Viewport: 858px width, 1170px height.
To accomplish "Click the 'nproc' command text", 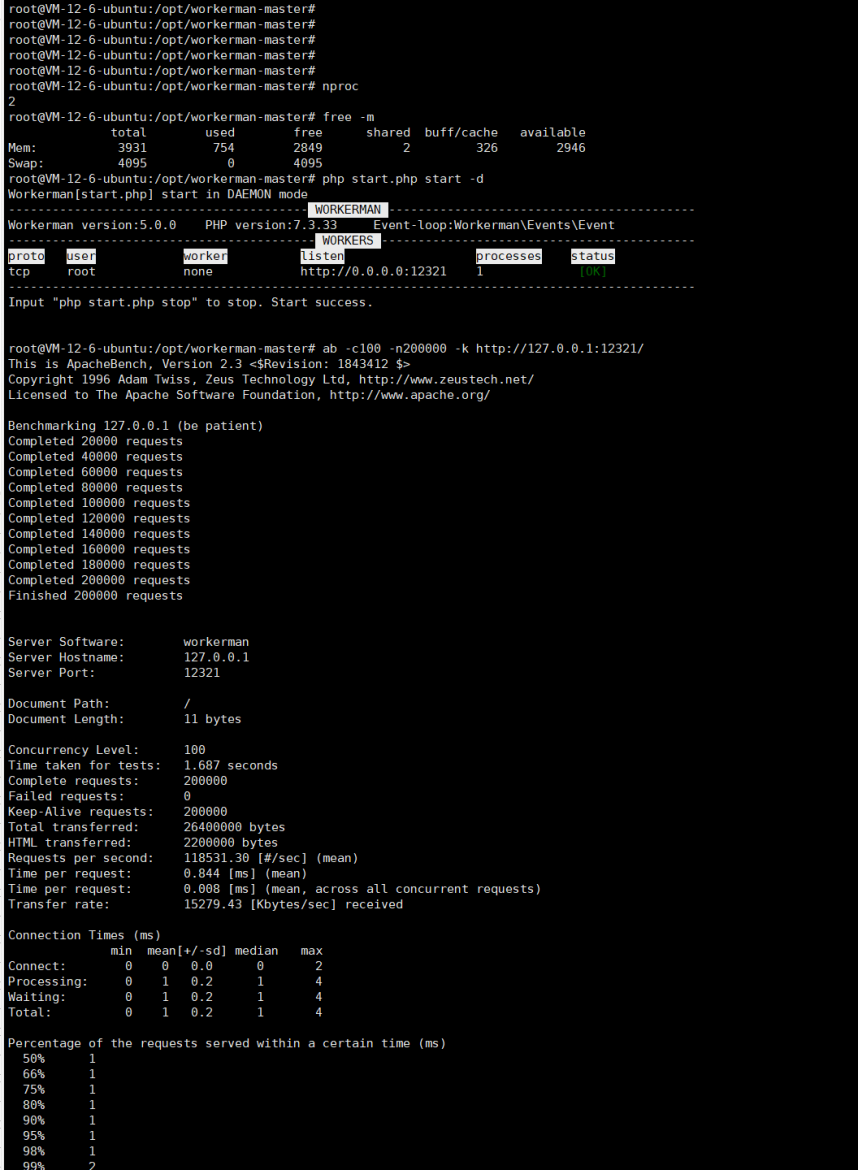I will (340, 87).
